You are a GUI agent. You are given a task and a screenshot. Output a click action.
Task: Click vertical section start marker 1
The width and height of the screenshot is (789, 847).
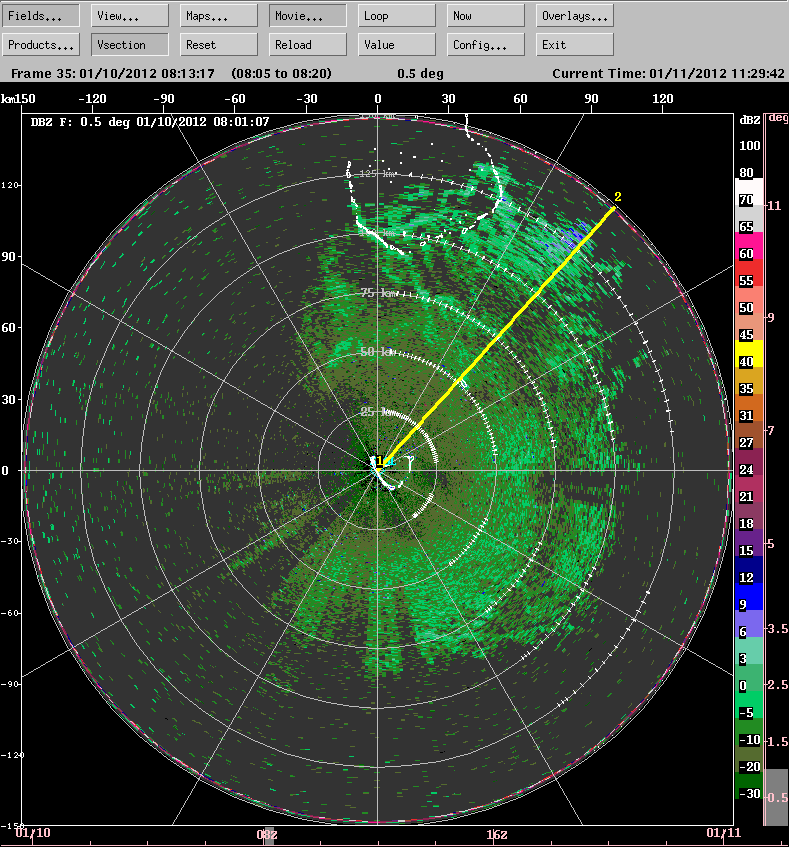[x=380, y=461]
